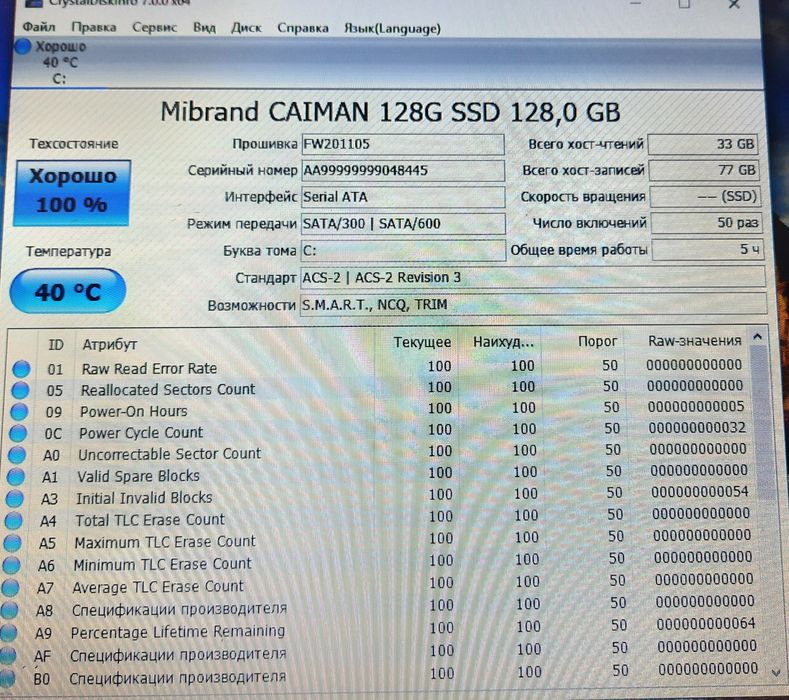
Task: Click the transfer mode field SATA/300 | SATA/600
Action: 403,223
